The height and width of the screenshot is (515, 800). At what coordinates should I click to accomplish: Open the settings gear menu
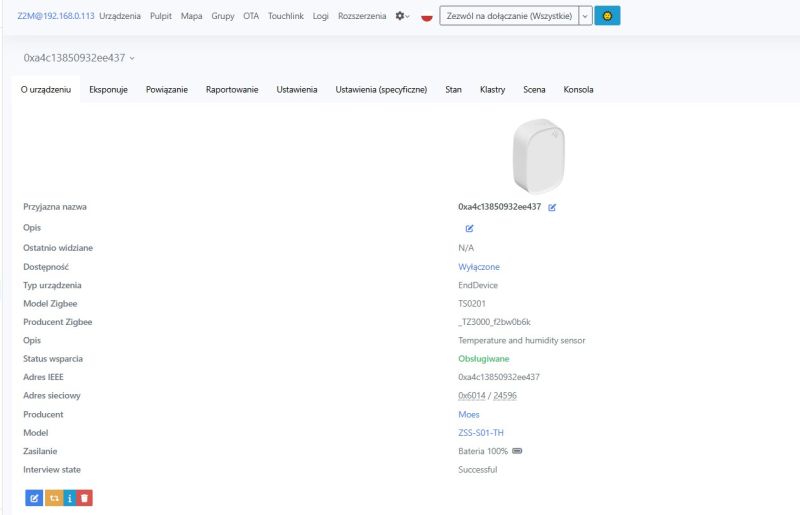point(402,16)
